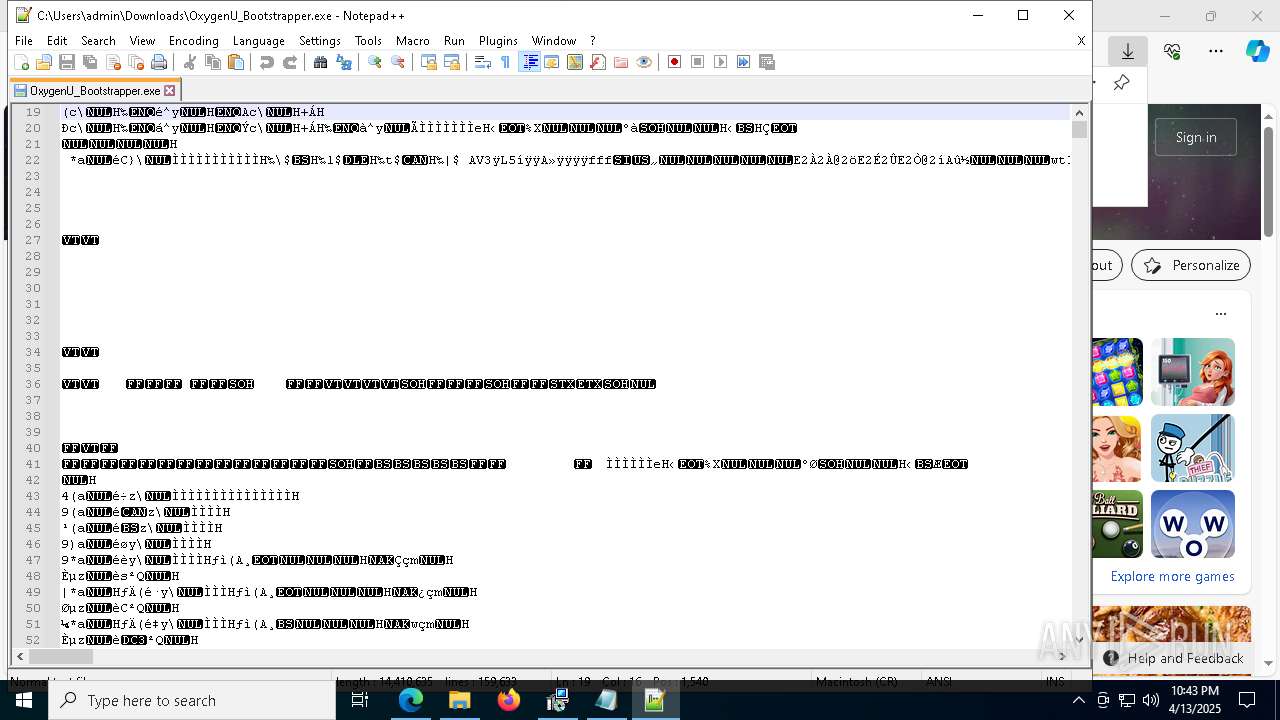The image size is (1280, 720).
Task: Click the Undo arrow icon
Action: click(267, 62)
